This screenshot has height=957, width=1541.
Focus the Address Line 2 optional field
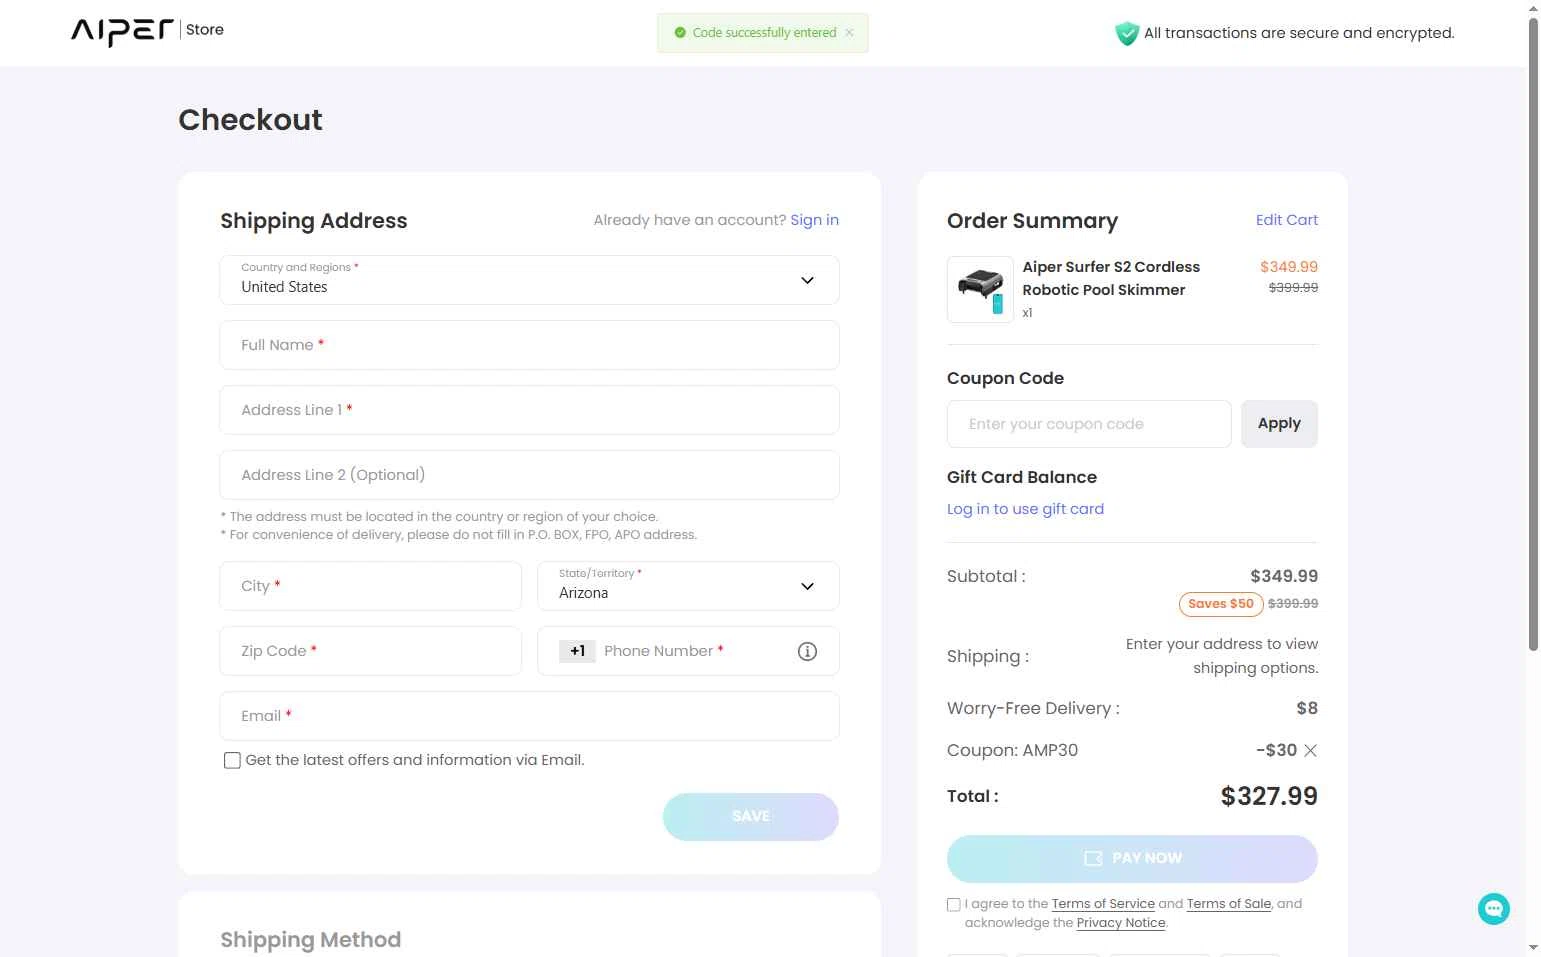(x=529, y=475)
